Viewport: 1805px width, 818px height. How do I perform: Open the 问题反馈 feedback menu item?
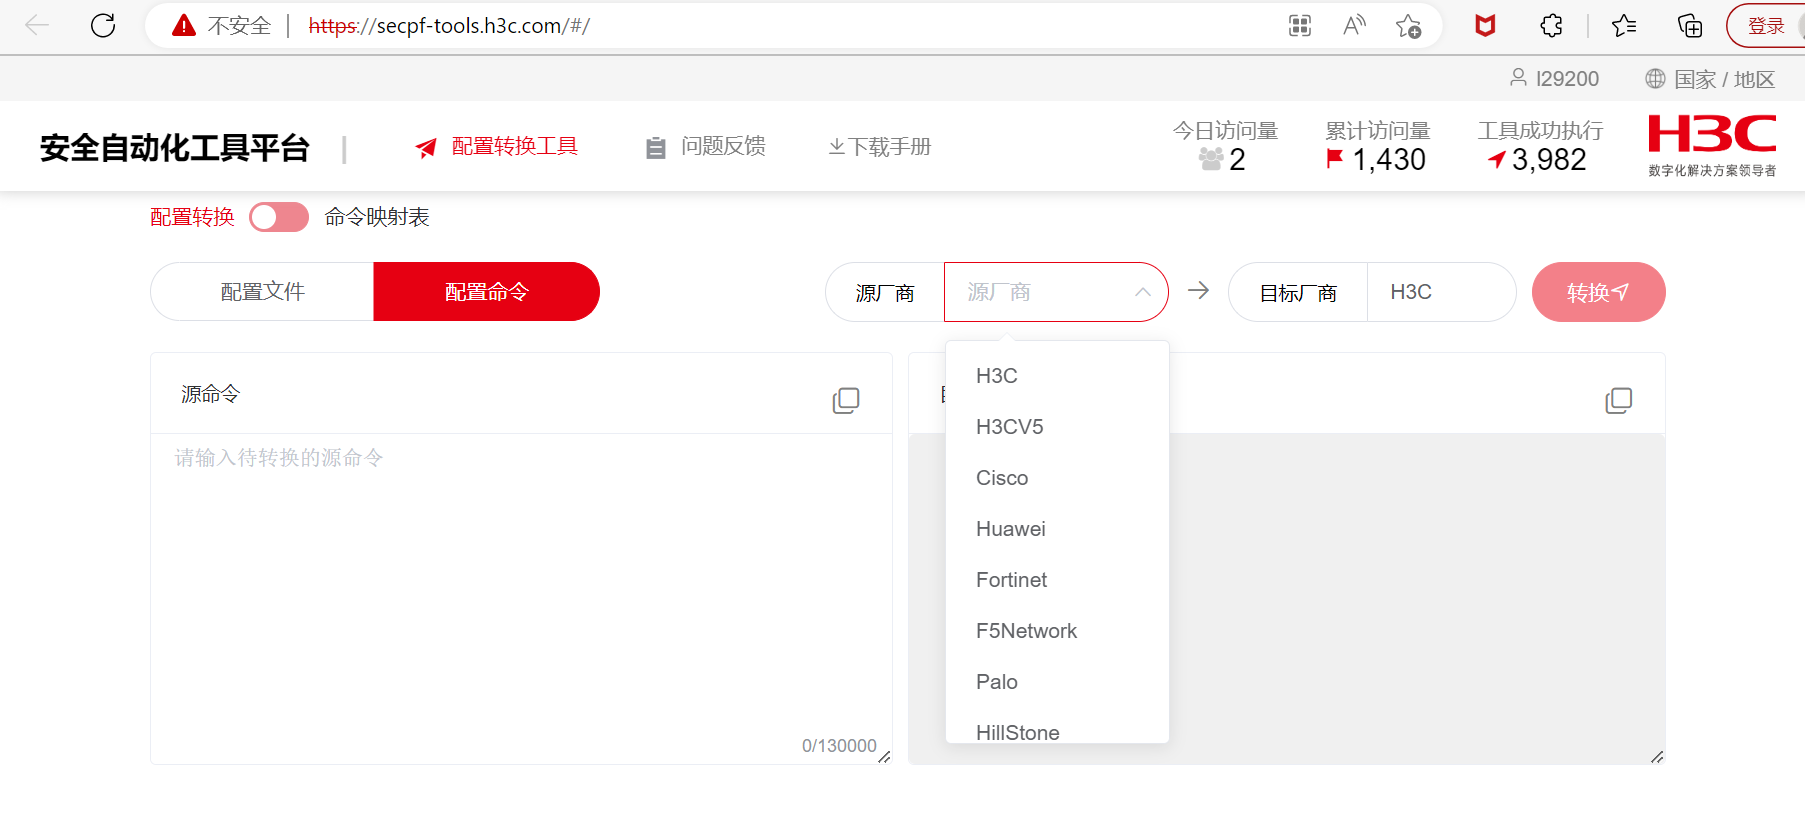coord(706,147)
